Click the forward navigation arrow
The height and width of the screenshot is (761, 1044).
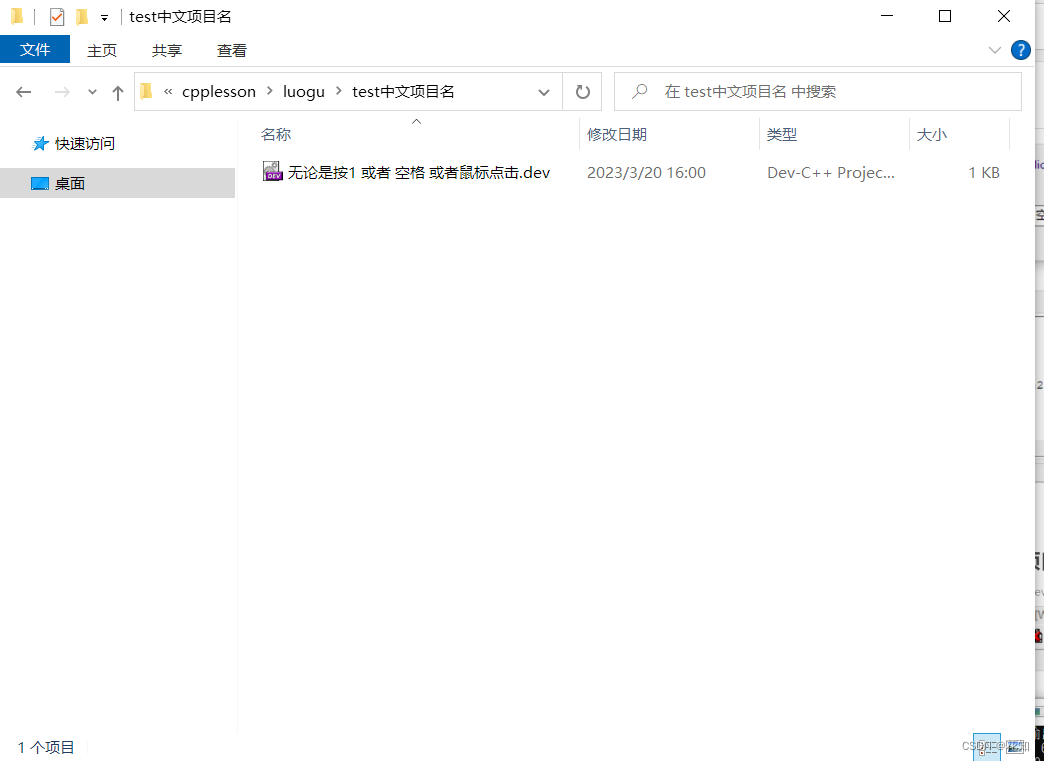[62, 92]
